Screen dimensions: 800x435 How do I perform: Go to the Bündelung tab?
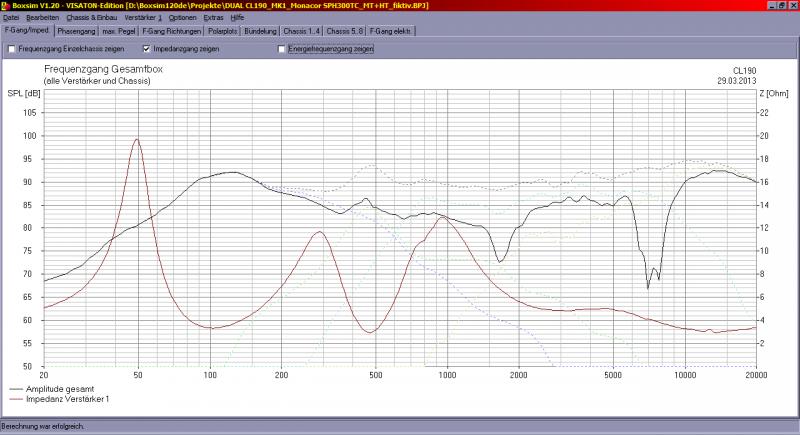click(260, 31)
